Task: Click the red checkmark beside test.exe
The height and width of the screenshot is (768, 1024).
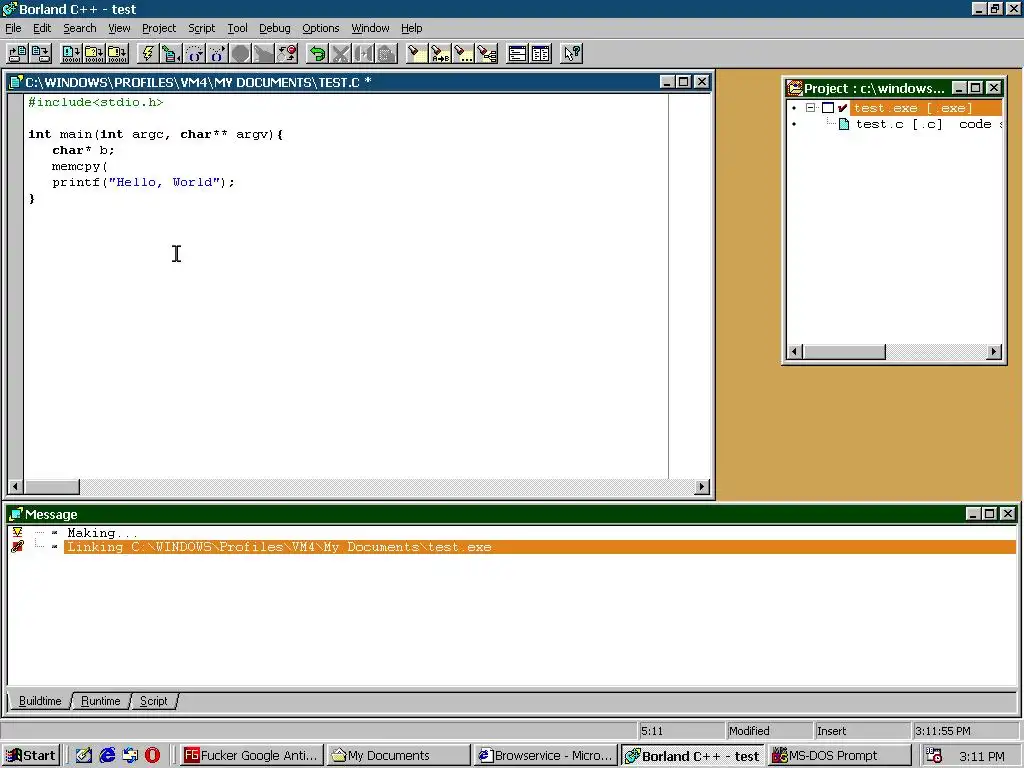Action: 842,108
